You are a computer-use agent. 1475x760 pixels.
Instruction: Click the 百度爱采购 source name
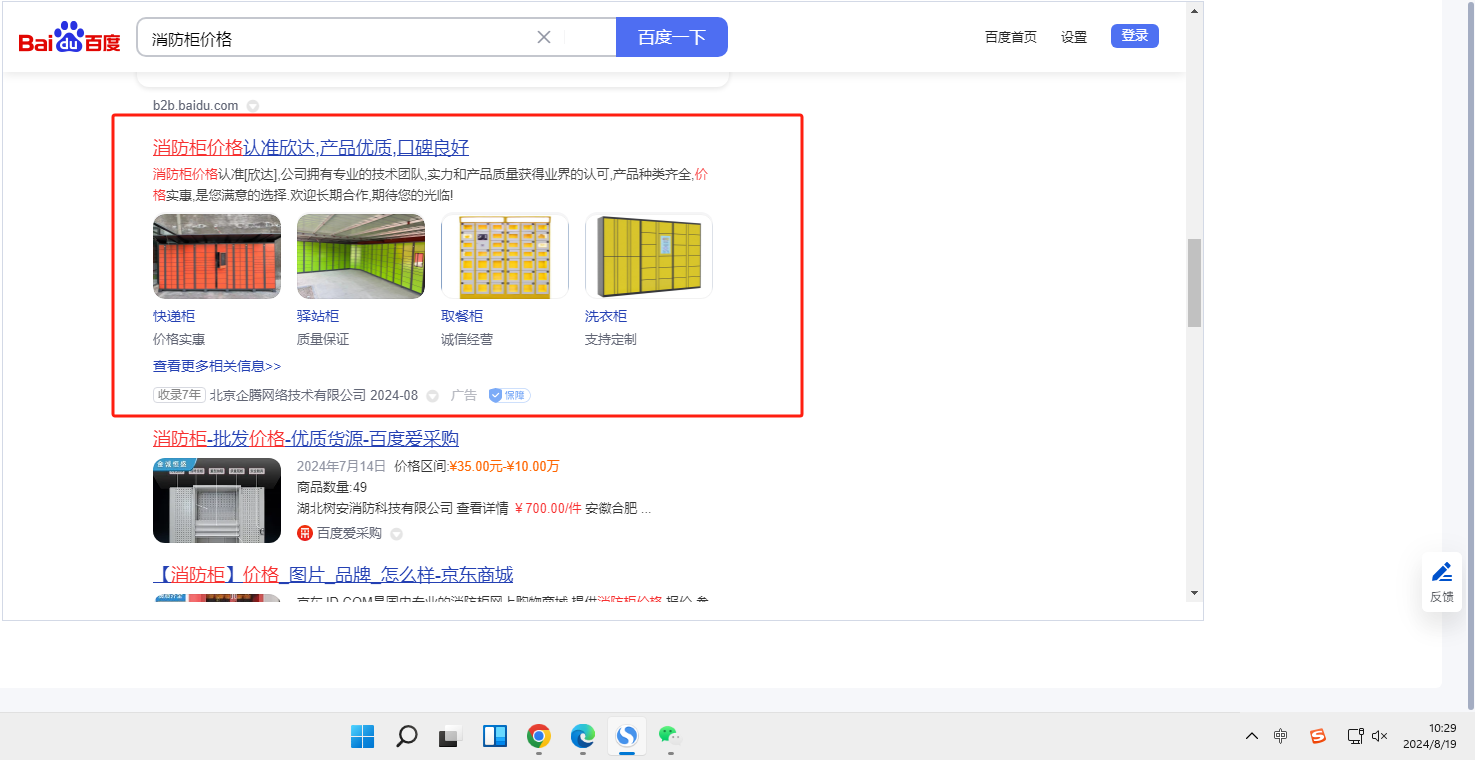tap(349, 533)
